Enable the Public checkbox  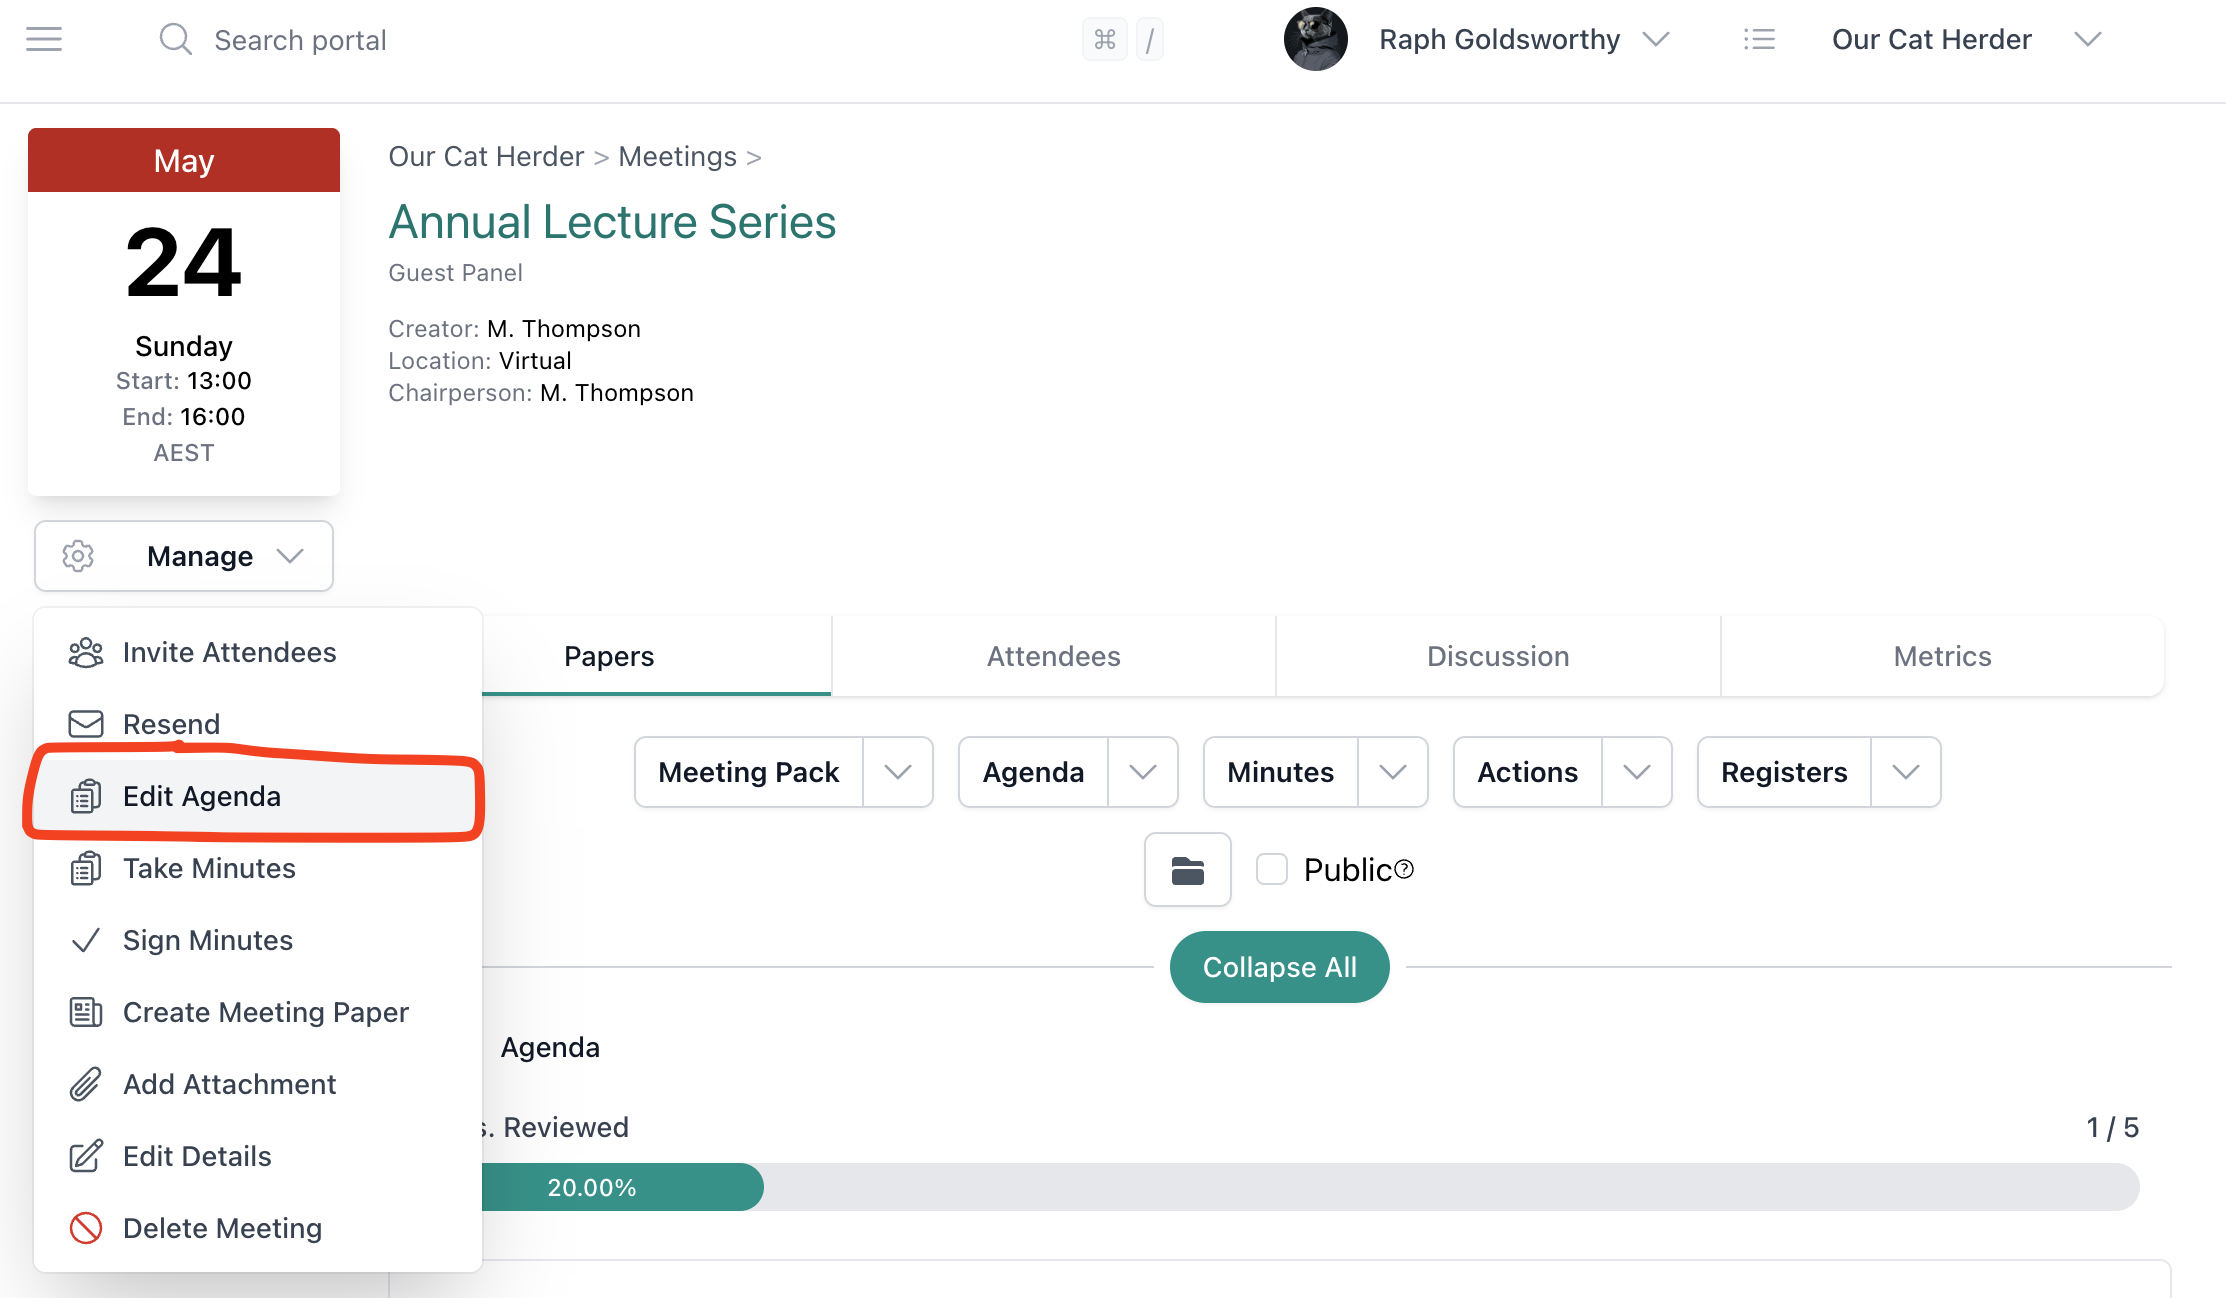[x=1271, y=869]
